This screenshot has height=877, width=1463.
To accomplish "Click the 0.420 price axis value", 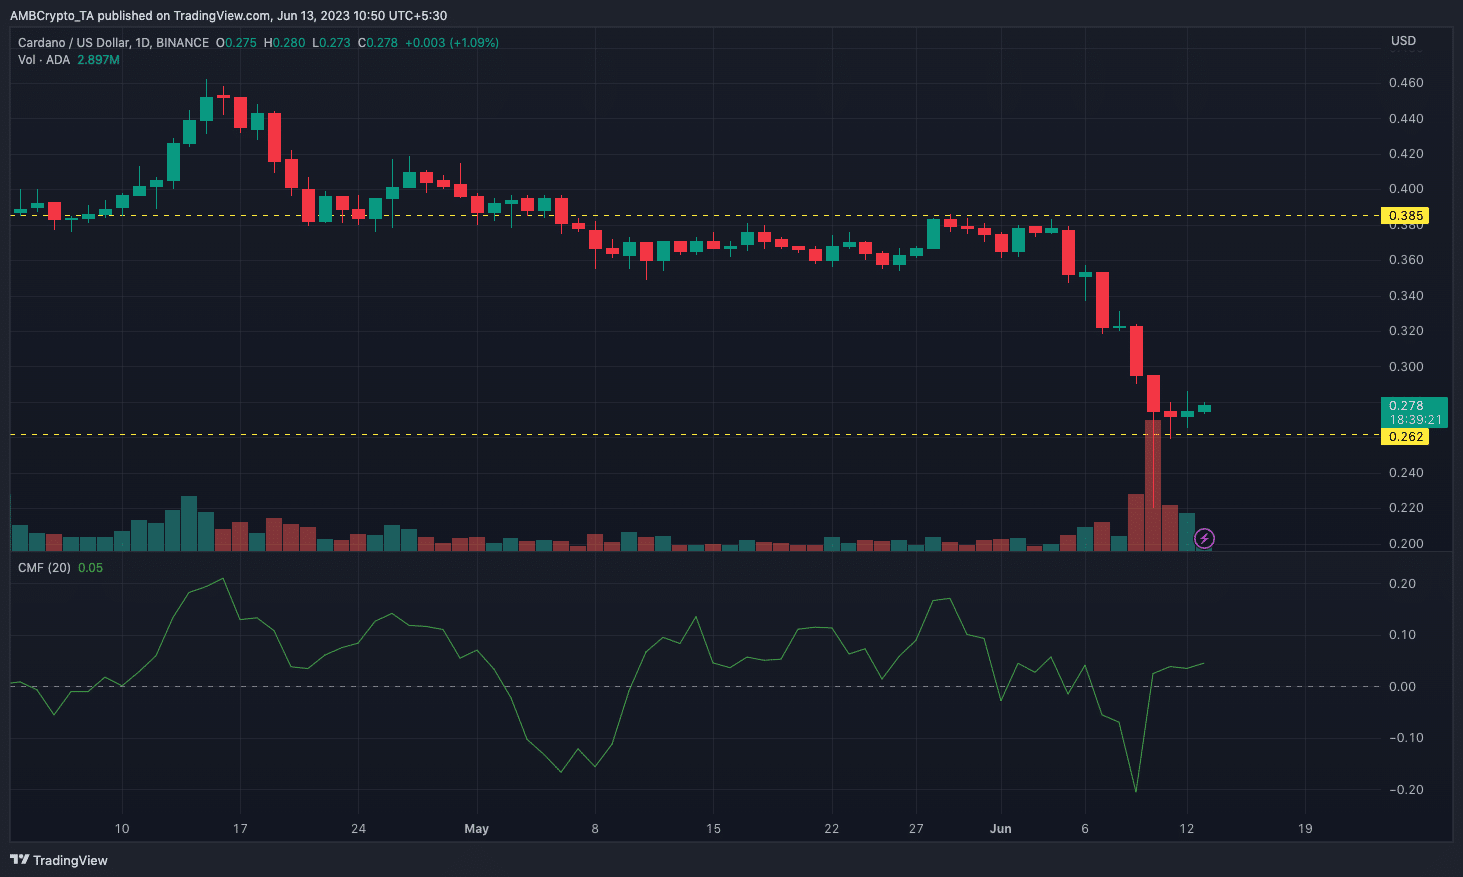I will (x=1405, y=154).
